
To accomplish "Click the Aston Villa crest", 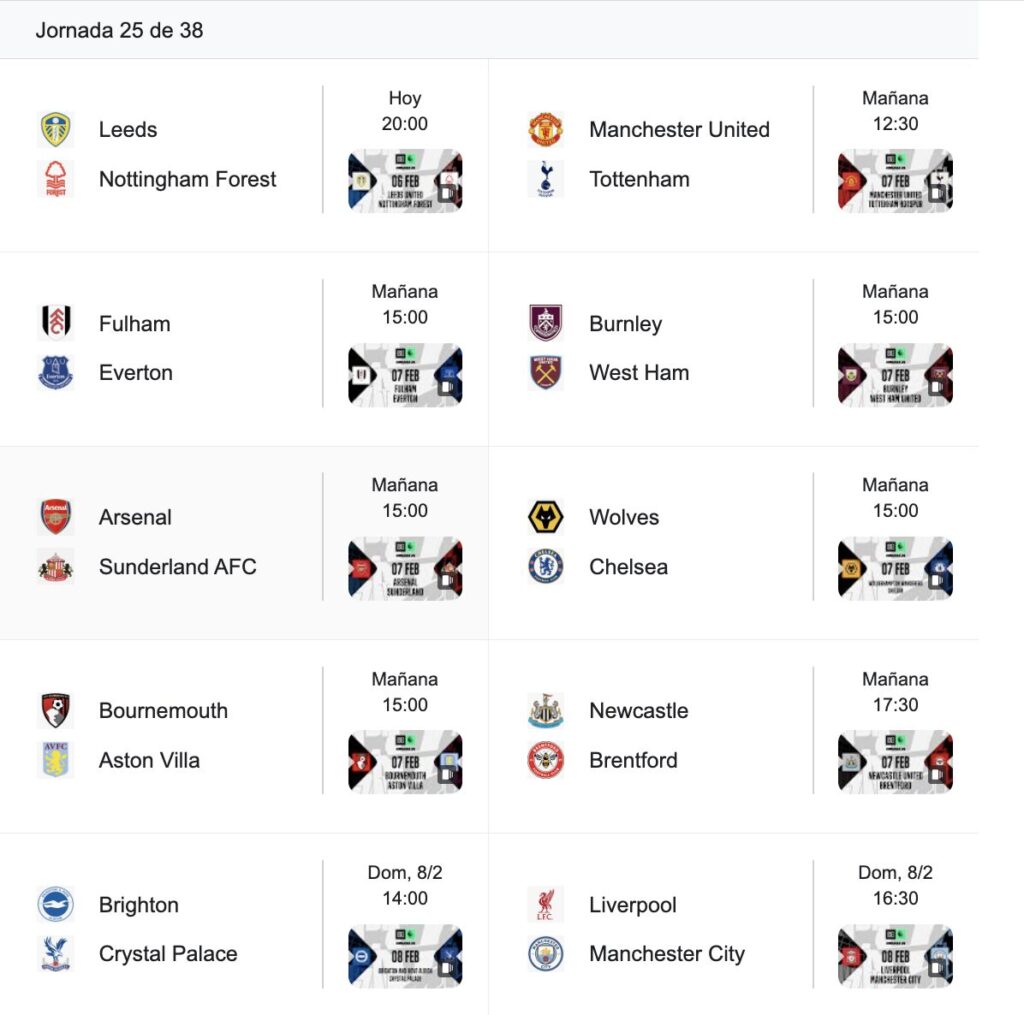I will coord(55,760).
